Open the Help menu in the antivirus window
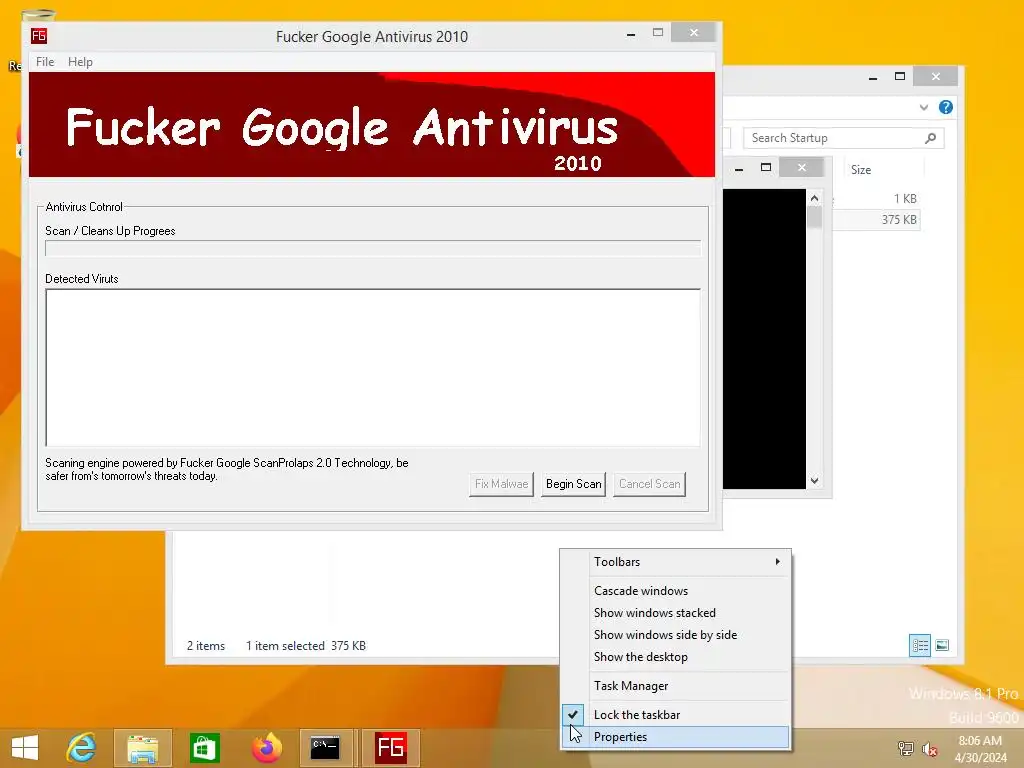Viewport: 1024px width, 768px height. pos(80,61)
